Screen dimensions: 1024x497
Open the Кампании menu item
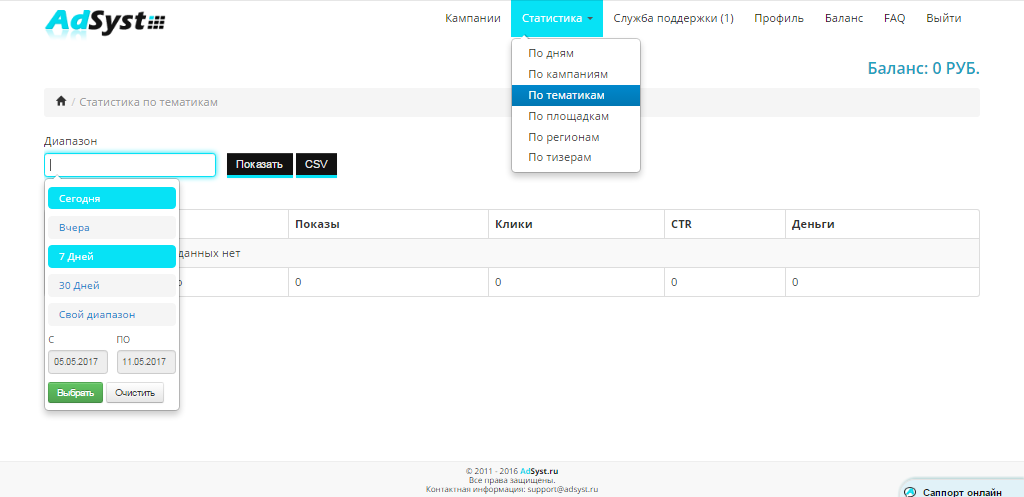(x=473, y=18)
